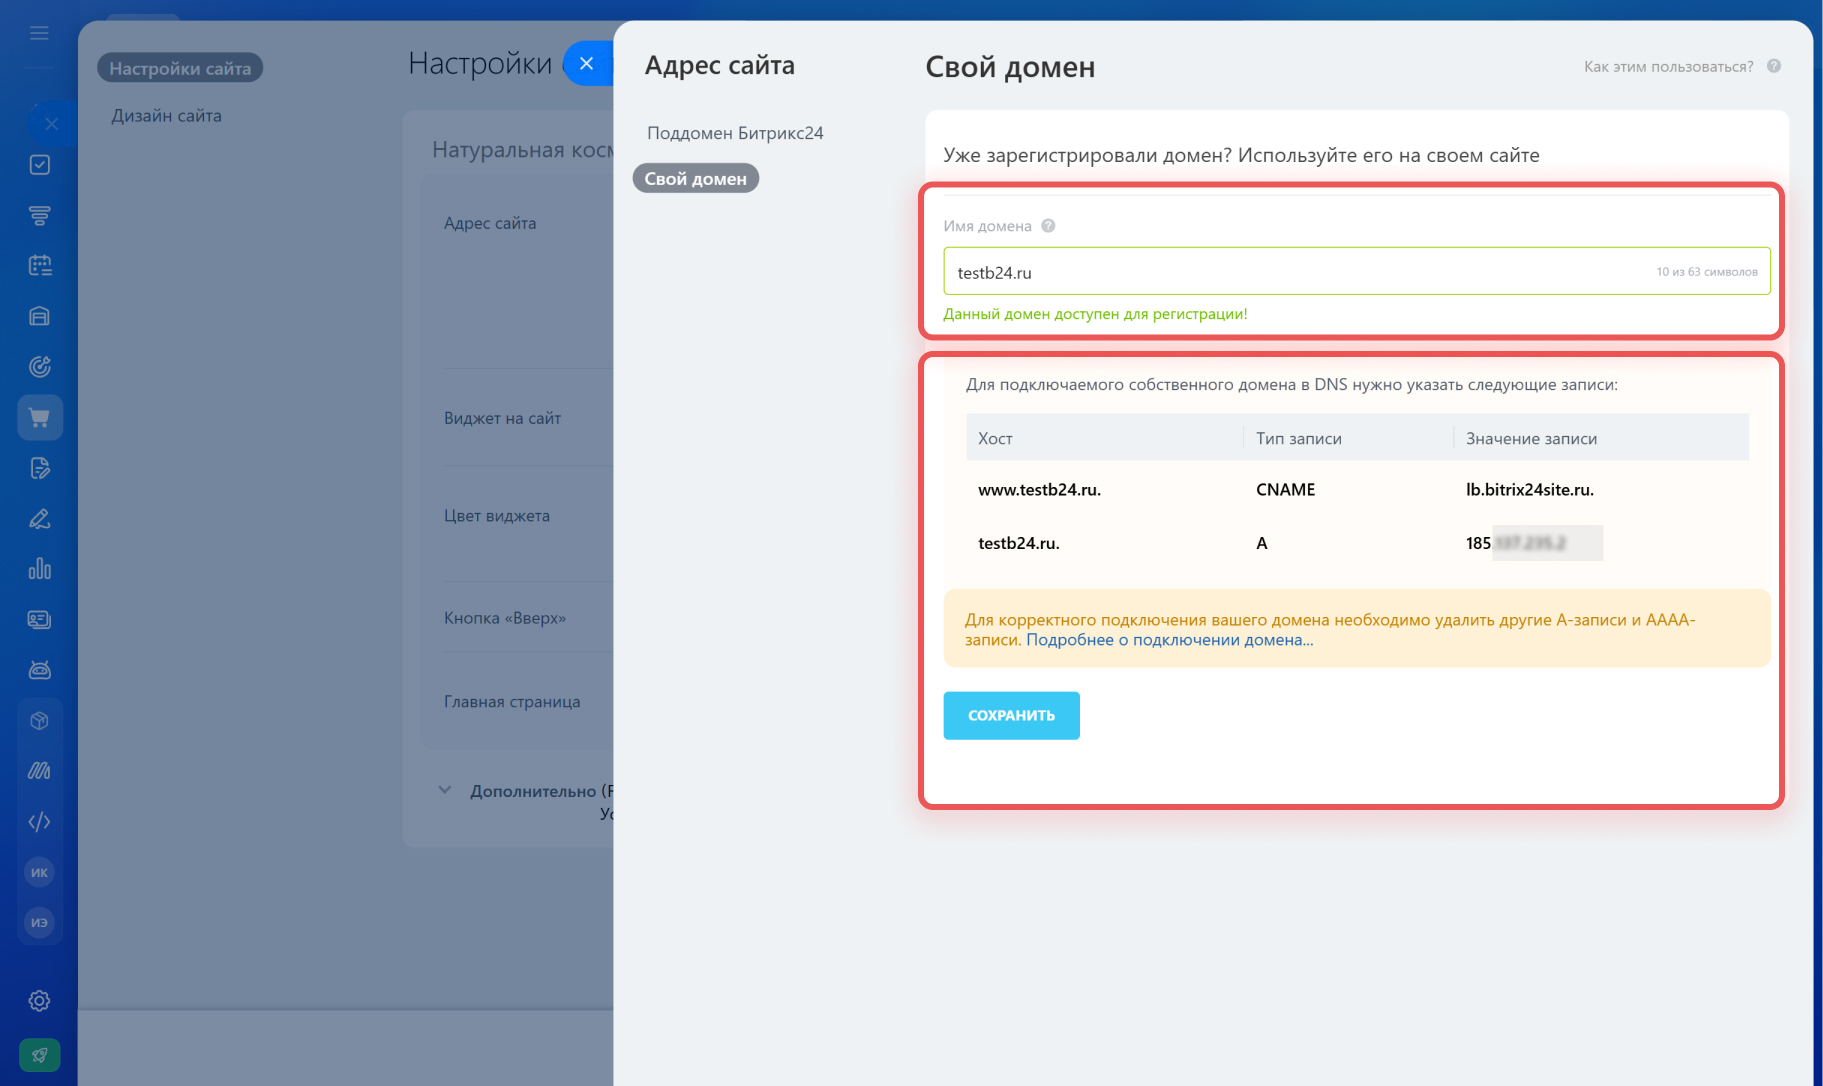Image resolution: width=1823 pixels, height=1086 pixels.
Task: Select the shopping cart Sites icon
Action: (40, 417)
